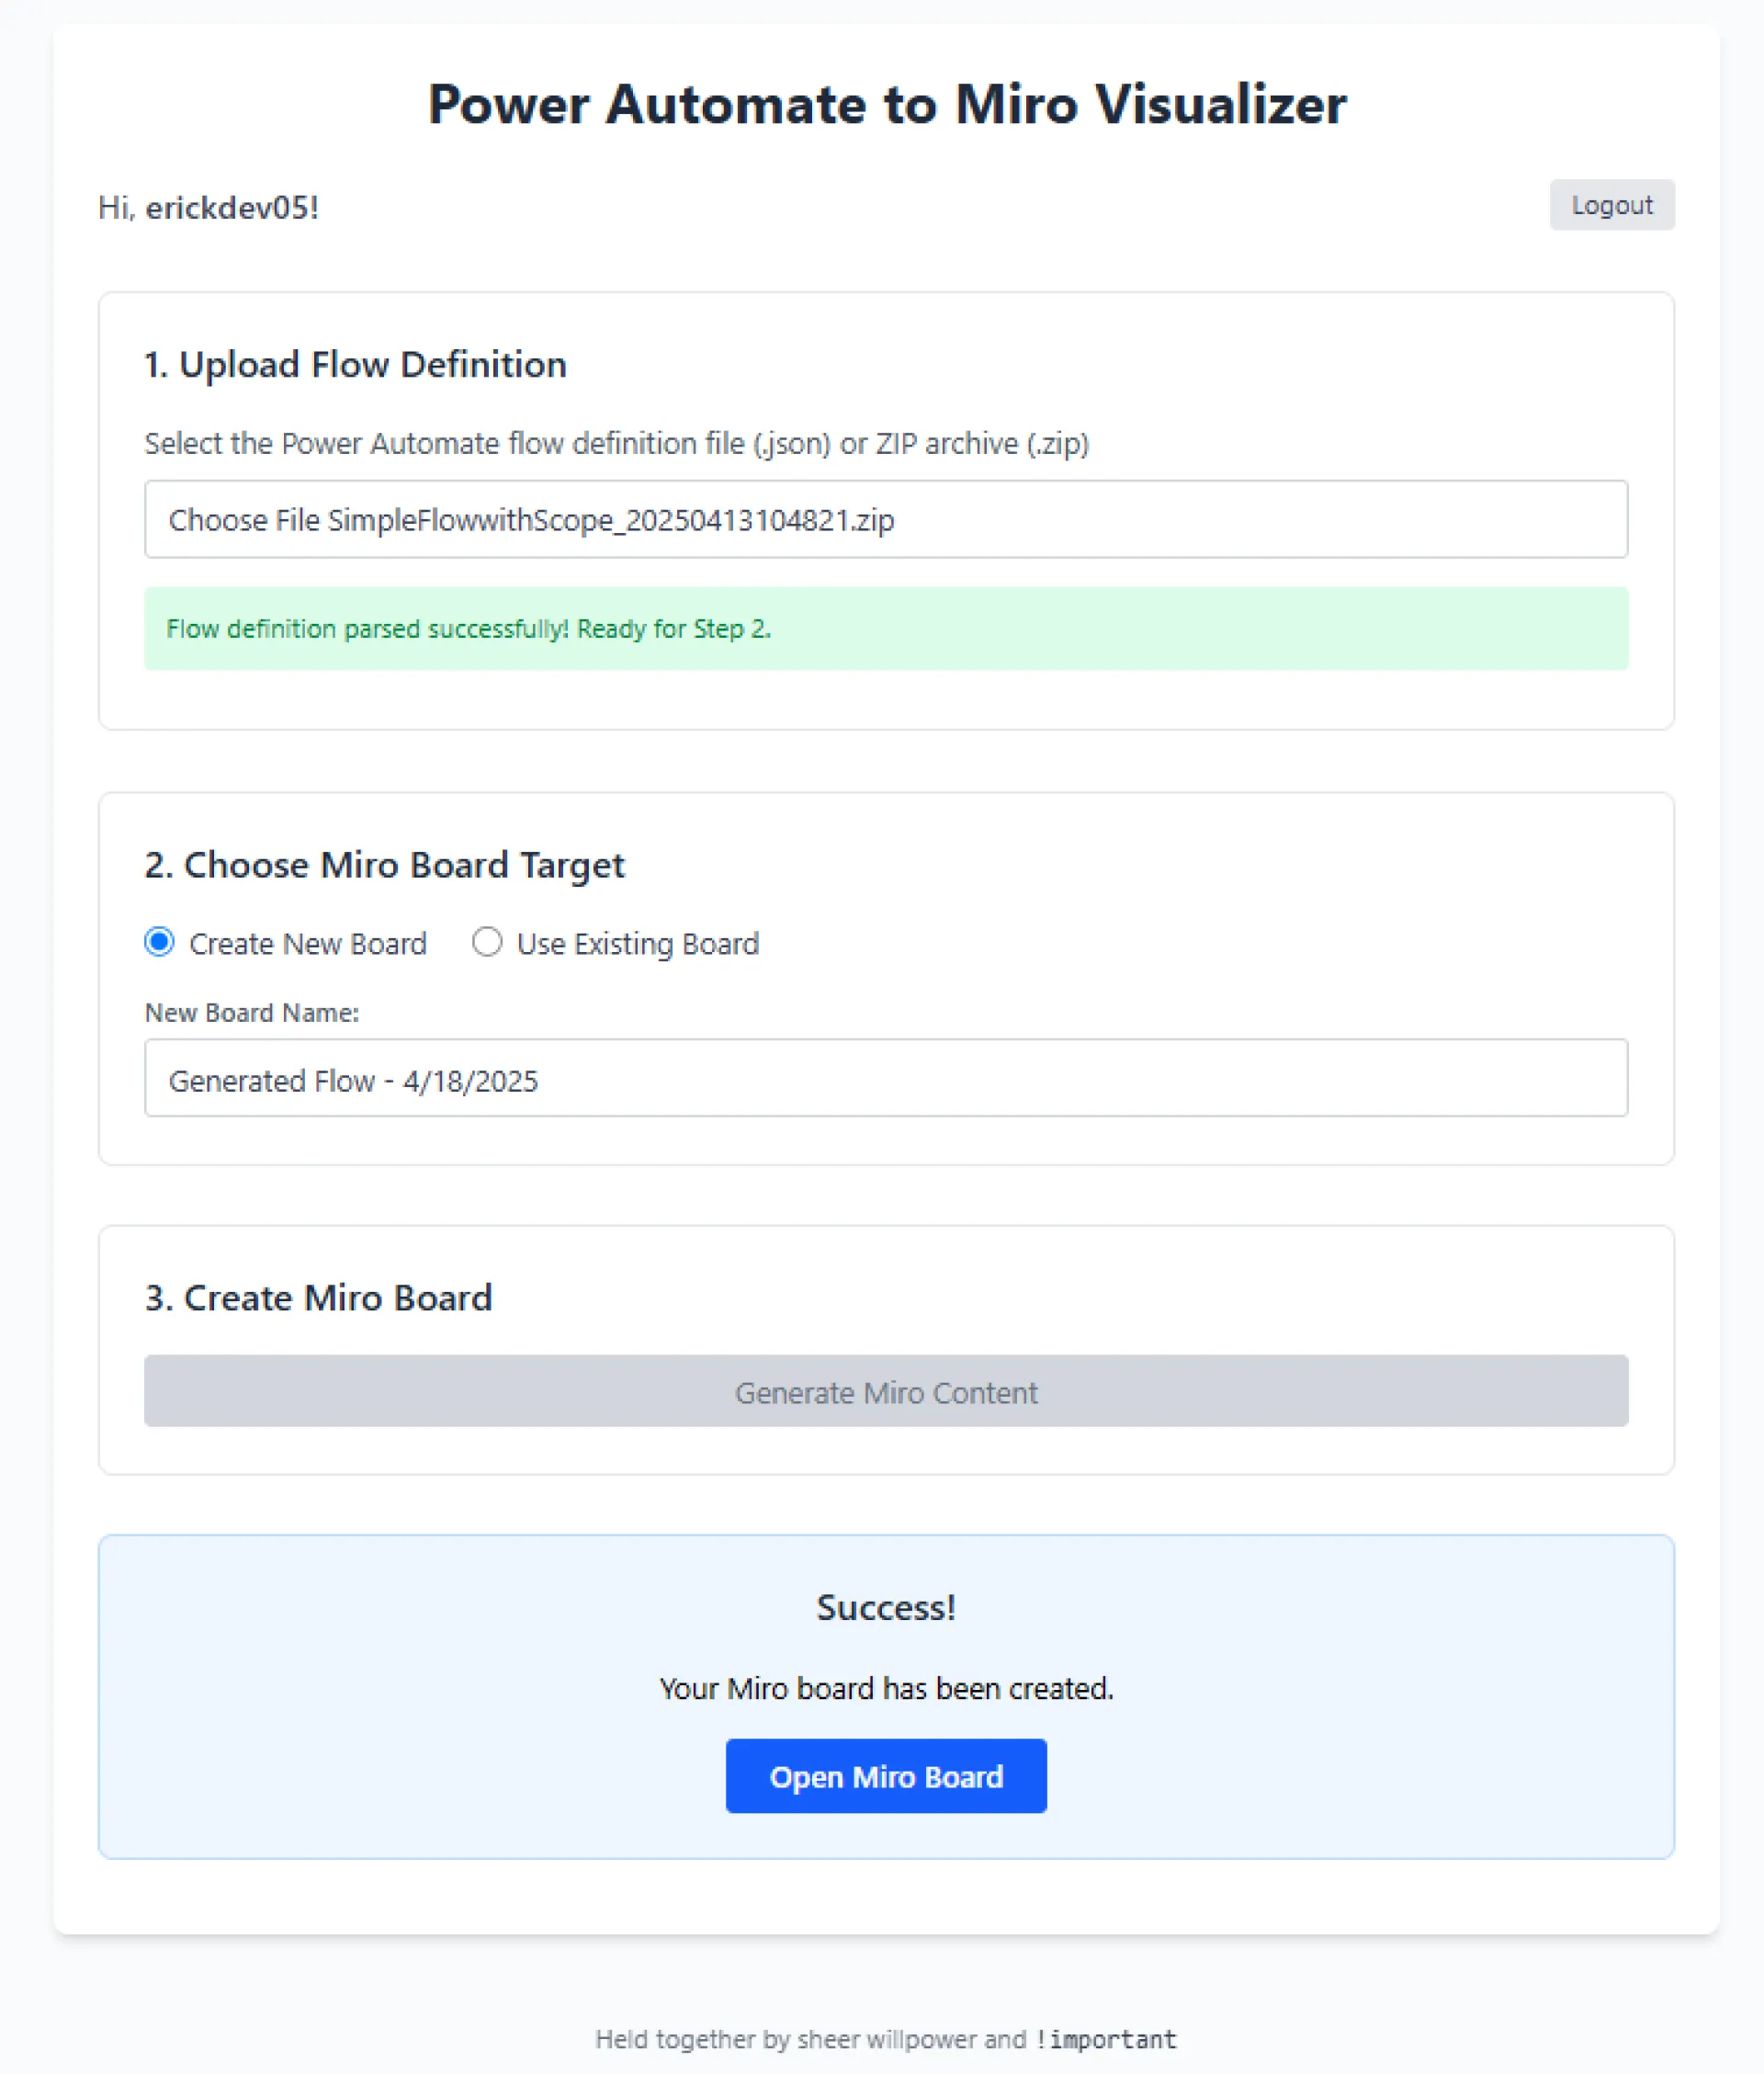Select the Use Existing Board radio option
This screenshot has width=1764, height=2074.
(x=487, y=942)
